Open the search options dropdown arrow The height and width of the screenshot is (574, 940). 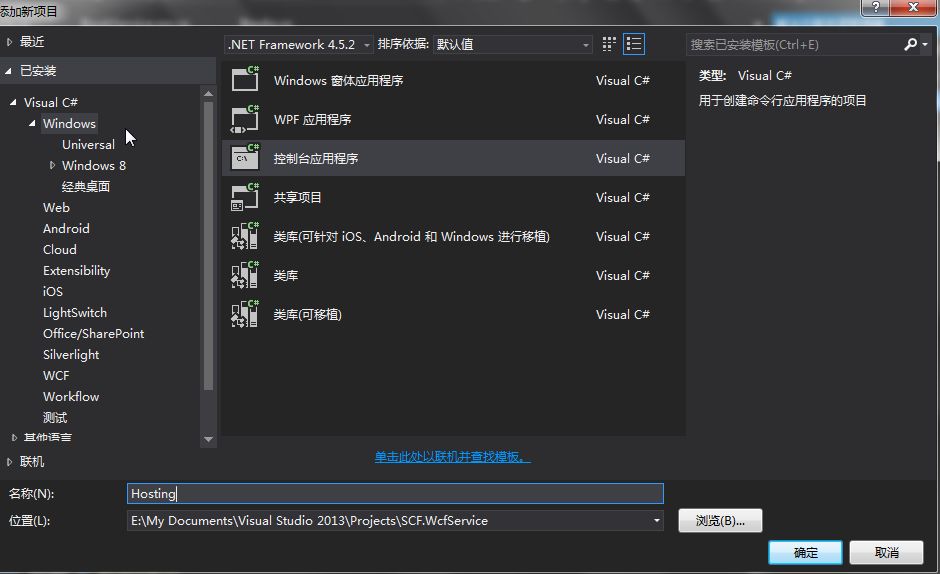pyautogui.click(x=925, y=44)
